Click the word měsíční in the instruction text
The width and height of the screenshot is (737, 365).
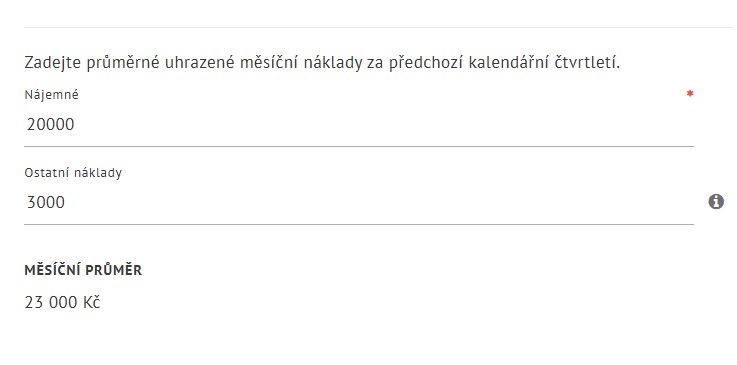(269, 62)
